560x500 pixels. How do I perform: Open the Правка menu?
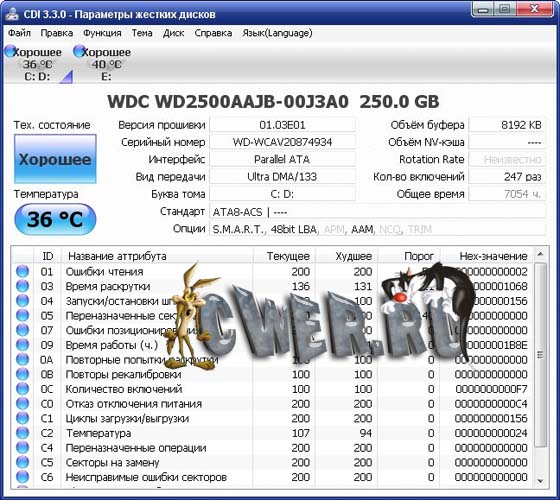tap(56, 33)
